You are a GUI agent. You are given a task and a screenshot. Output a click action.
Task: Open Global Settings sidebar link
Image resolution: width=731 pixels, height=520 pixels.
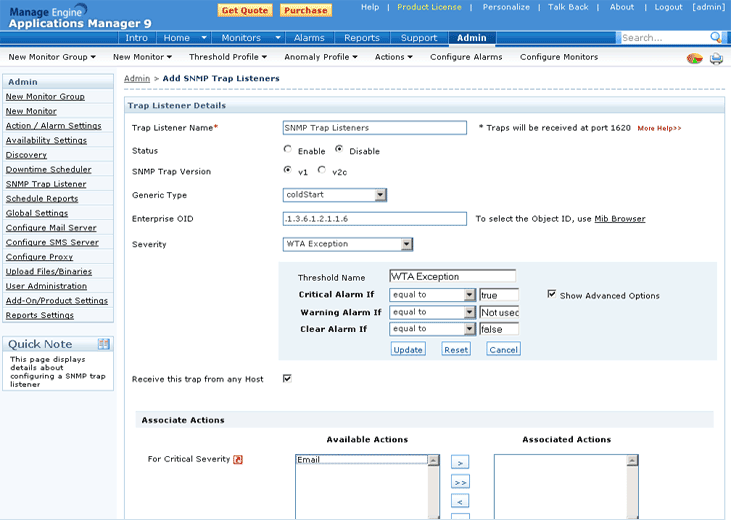point(37,213)
